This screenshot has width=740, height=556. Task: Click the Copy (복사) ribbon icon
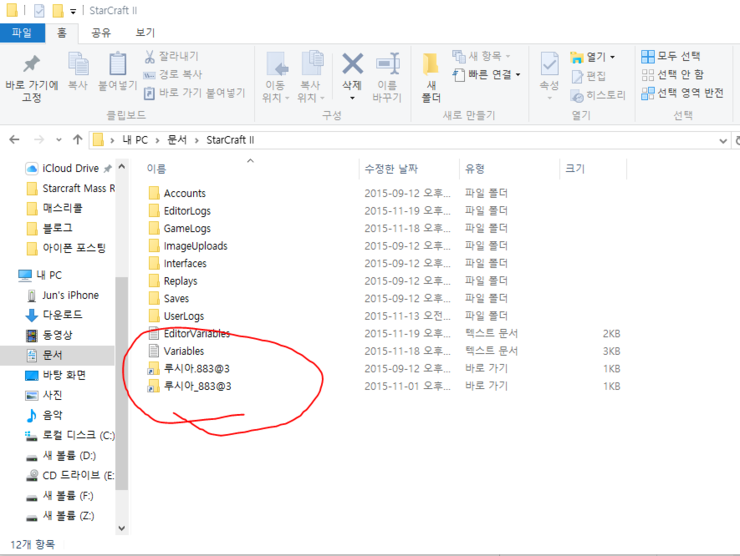[78, 64]
